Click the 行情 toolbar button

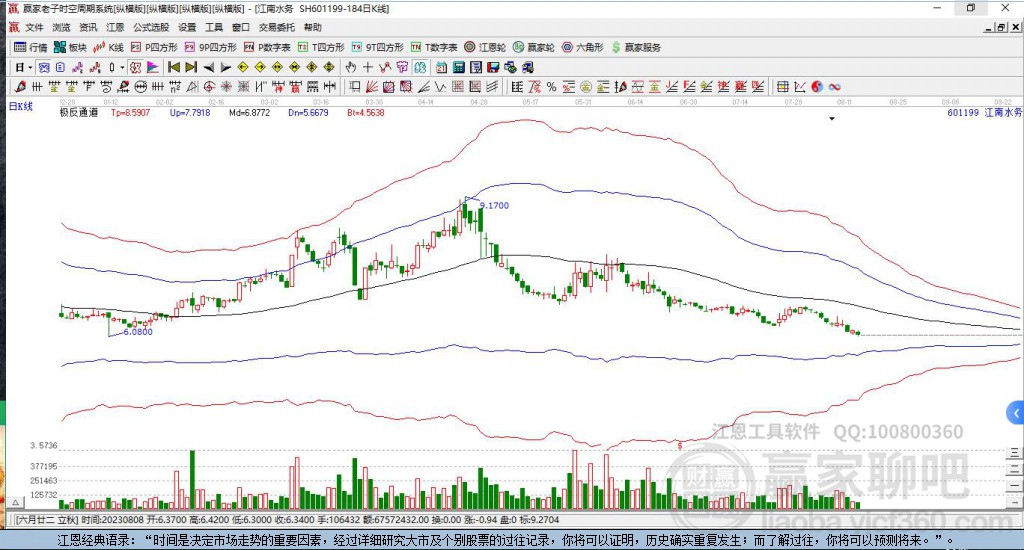pos(31,47)
